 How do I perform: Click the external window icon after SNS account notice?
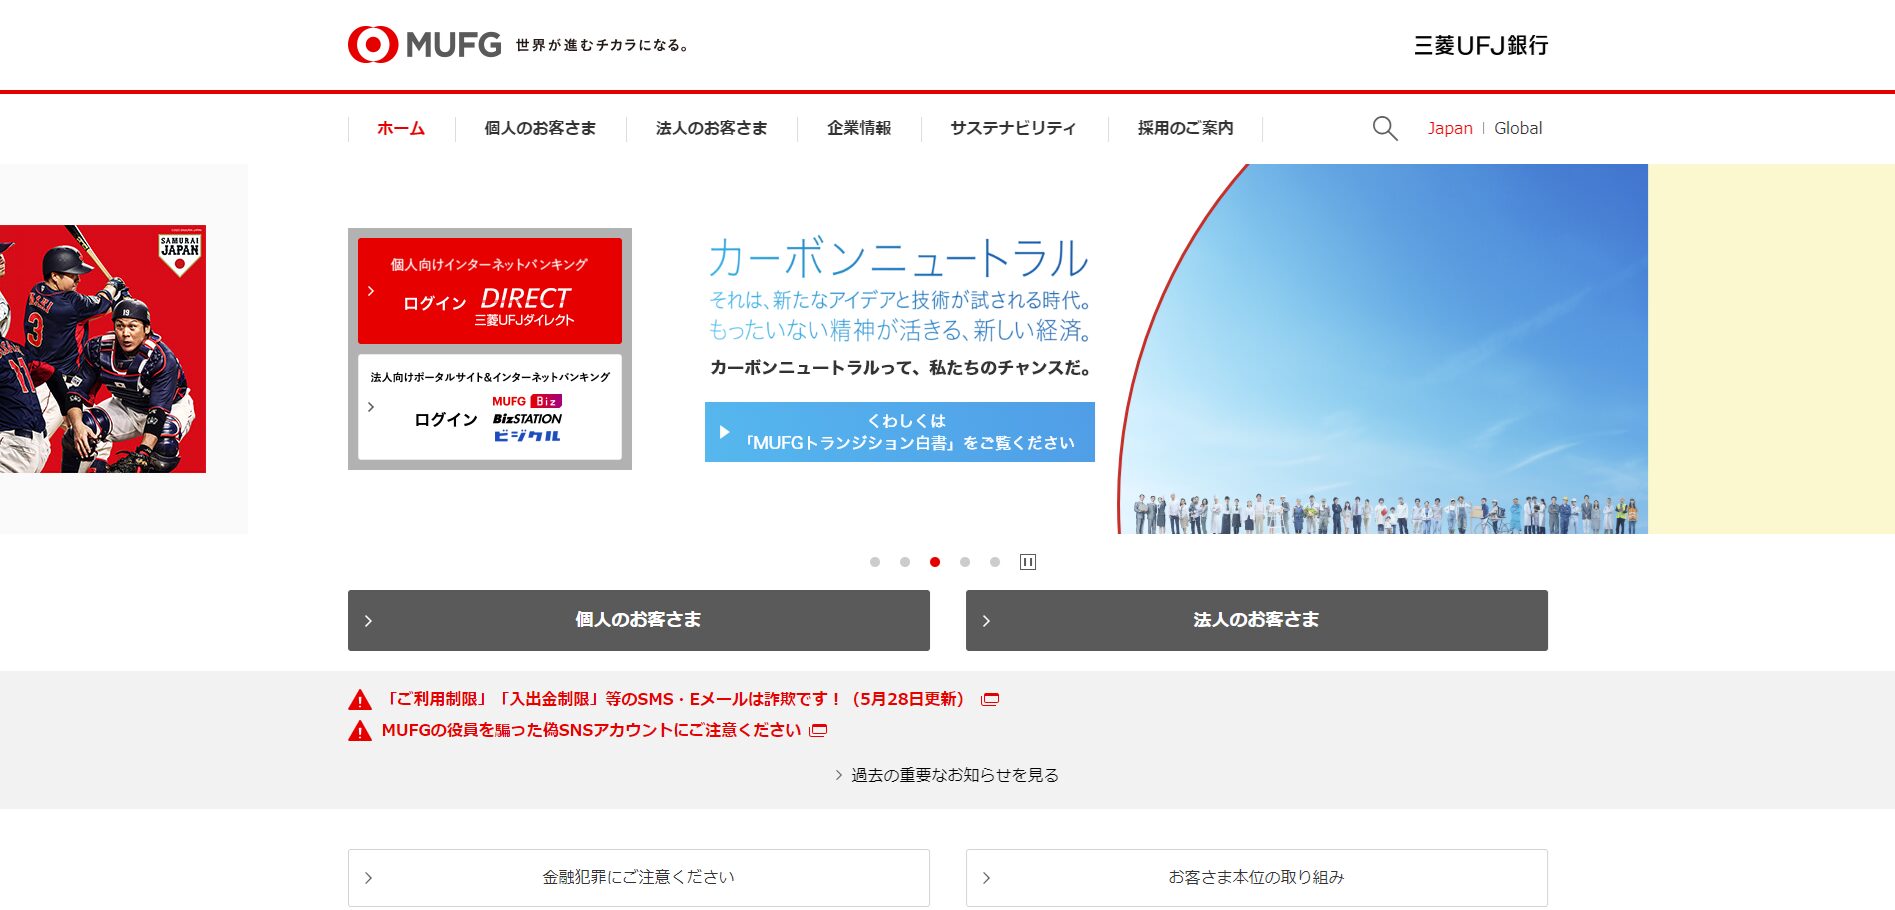[x=818, y=731]
